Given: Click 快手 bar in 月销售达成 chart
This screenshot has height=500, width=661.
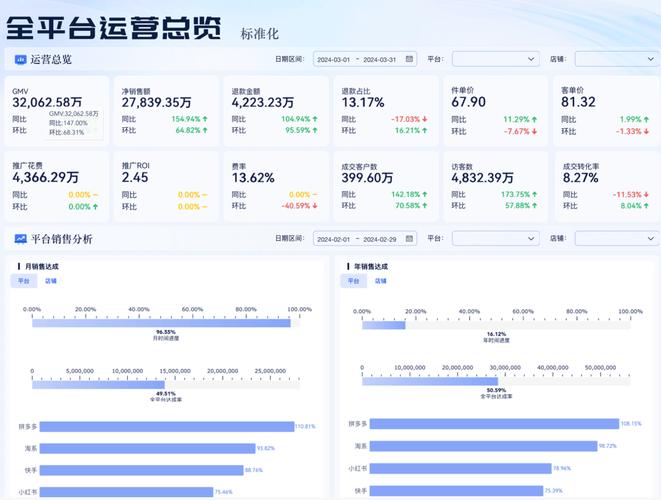Looking at the screenshot, I should pos(142,470).
